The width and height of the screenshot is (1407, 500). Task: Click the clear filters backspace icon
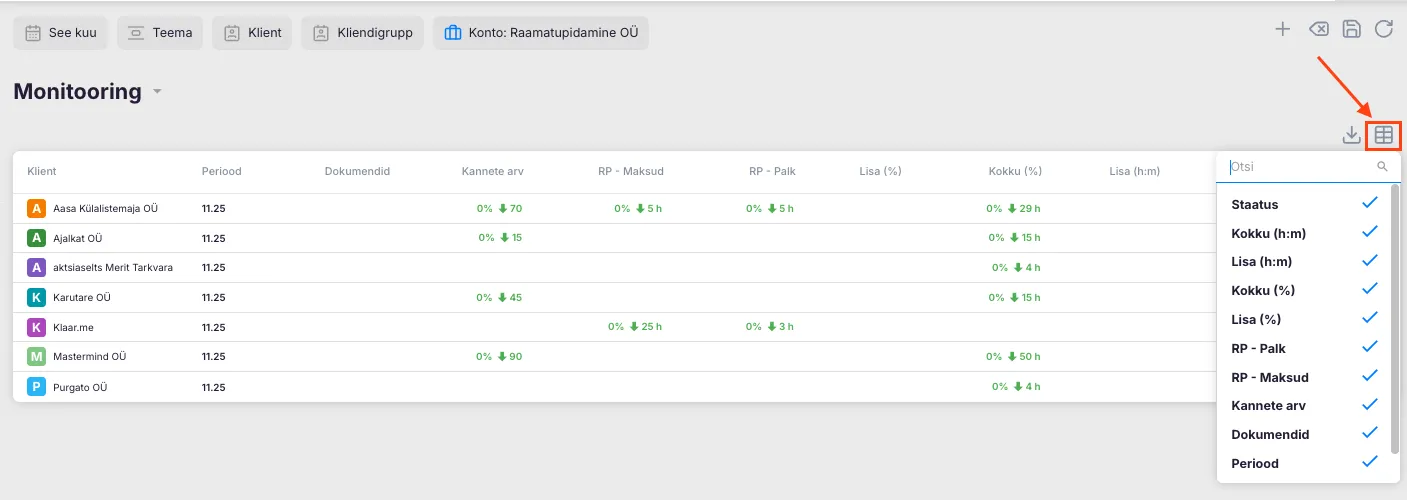point(1318,29)
